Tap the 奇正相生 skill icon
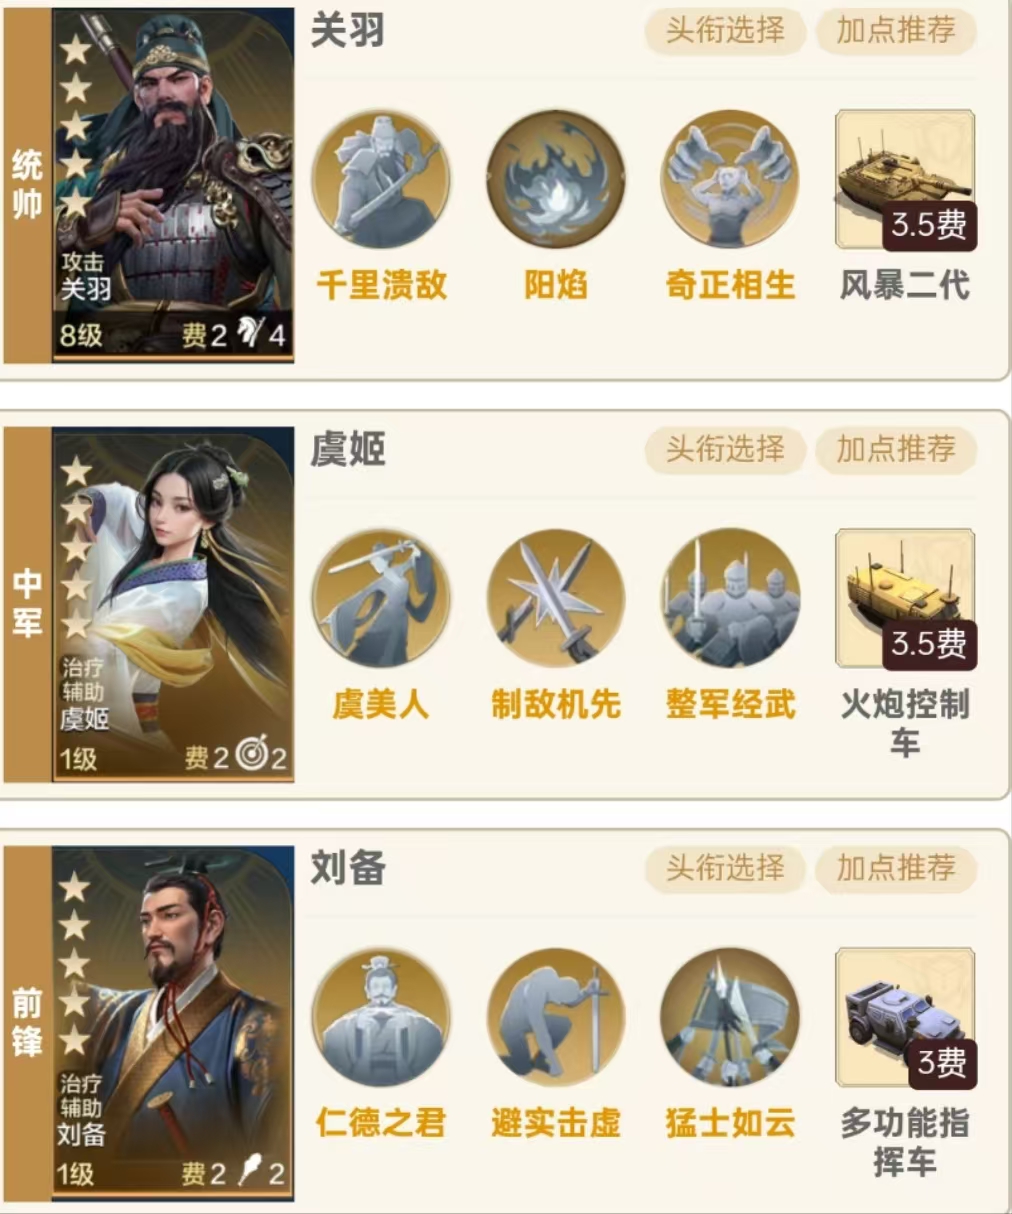The width and height of the screenshot is (1012, 1214). [x=730, y=180]
